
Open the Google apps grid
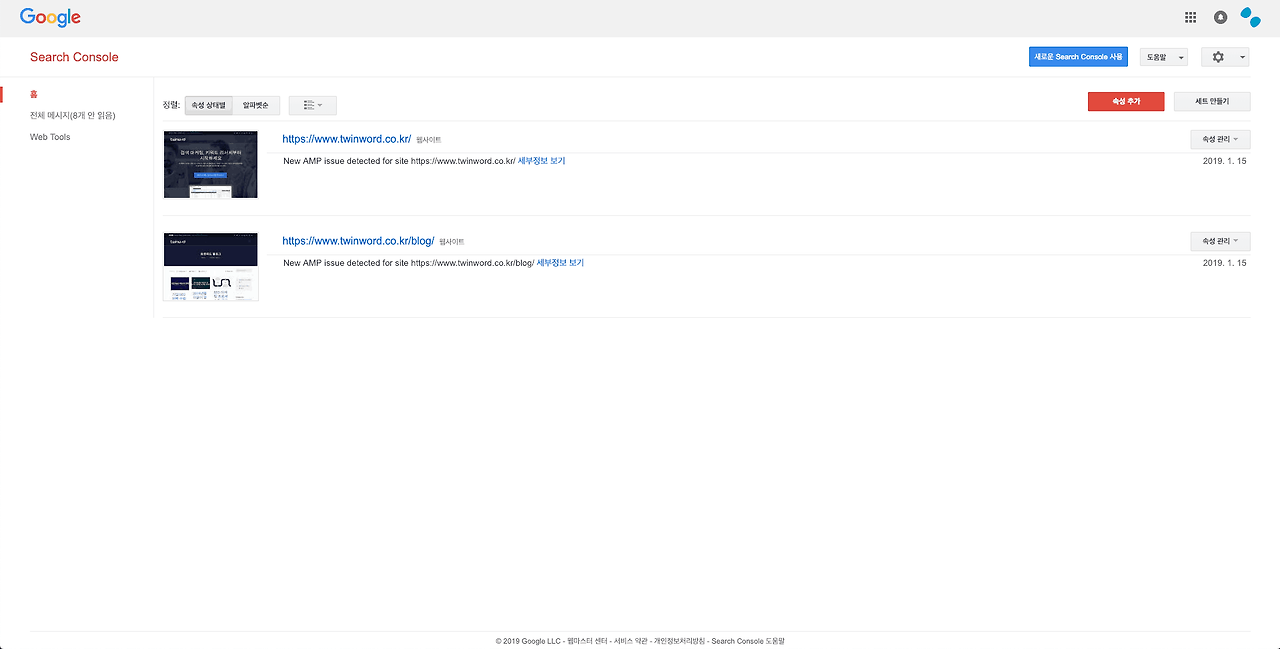point(1189,17)
